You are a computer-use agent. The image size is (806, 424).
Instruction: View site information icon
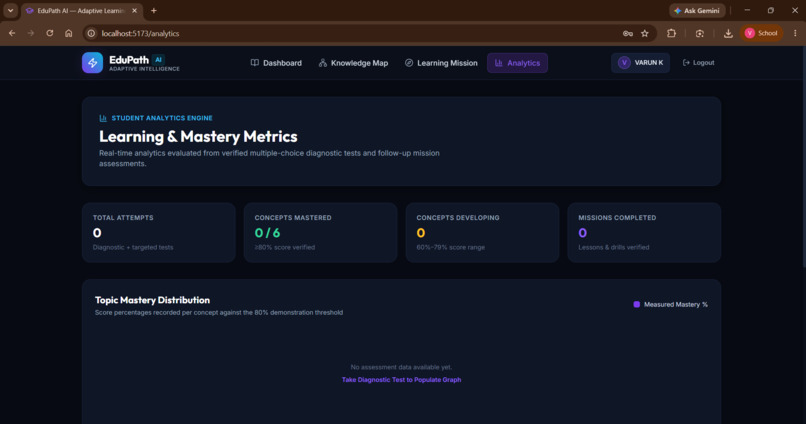click(x=91, y=33)
